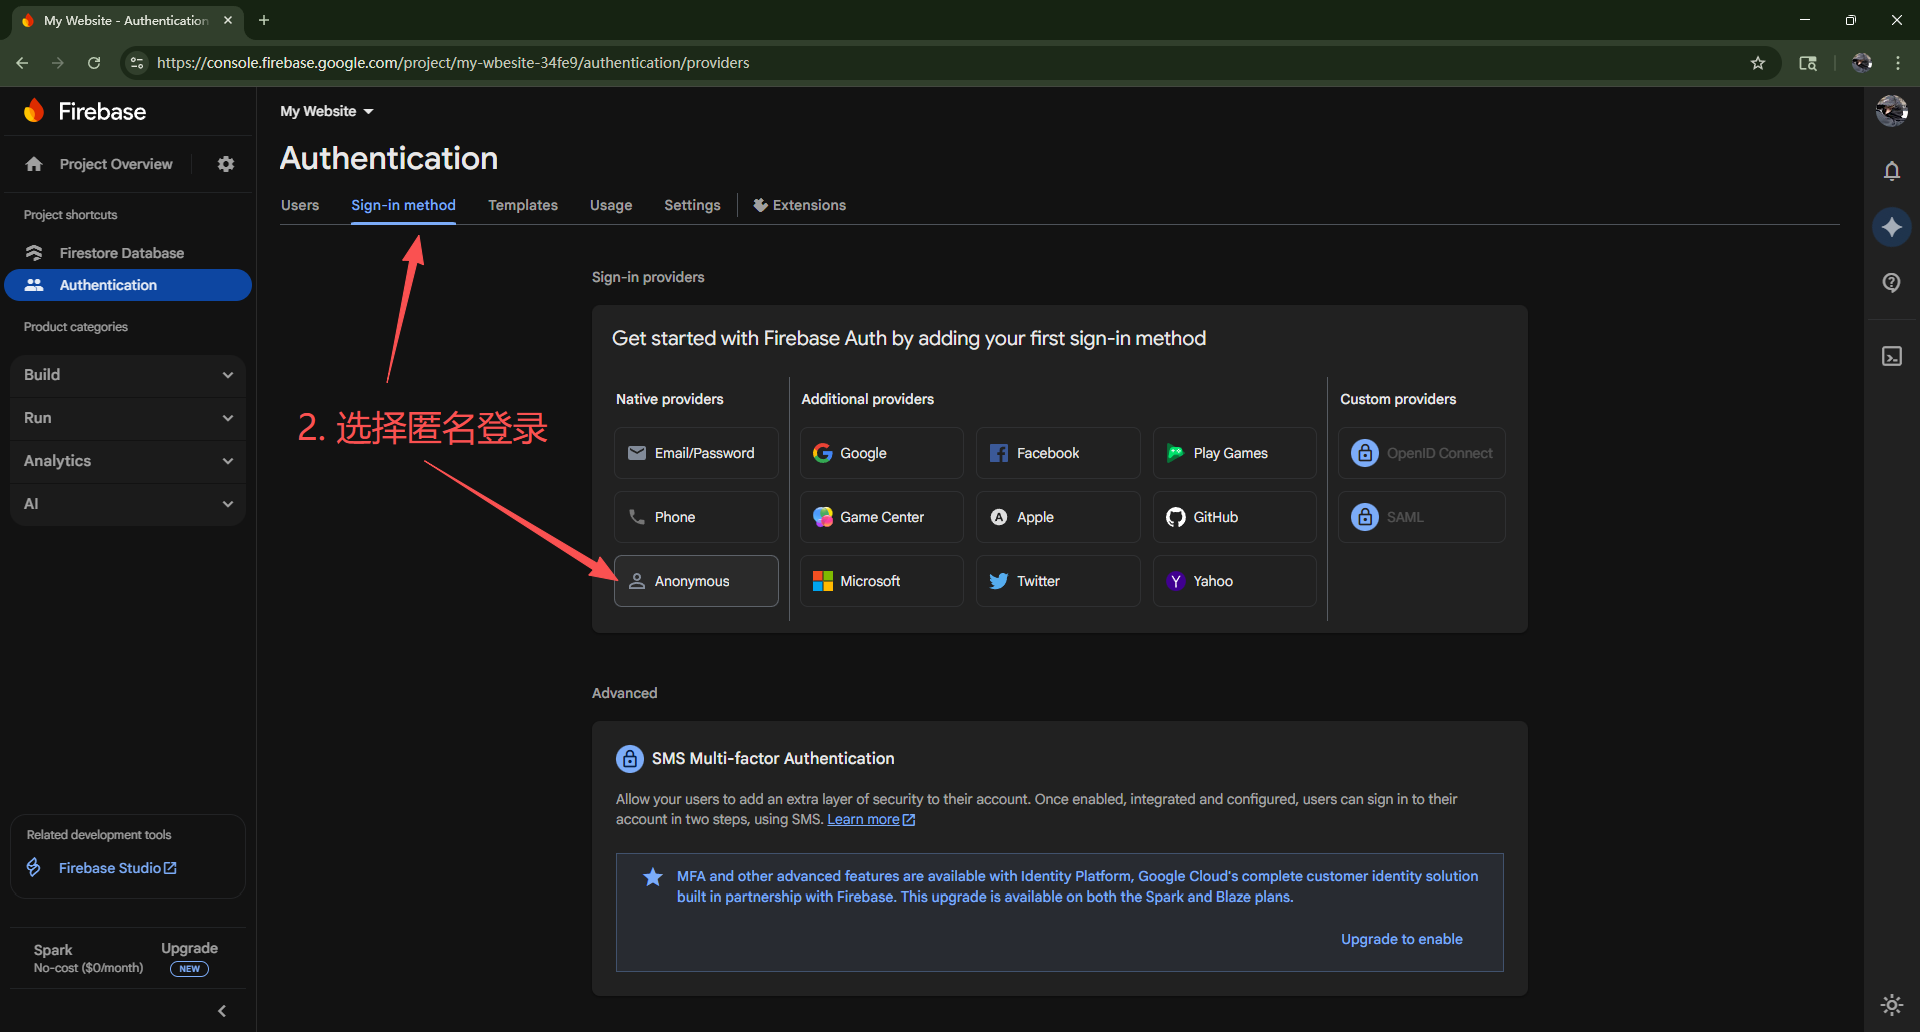Toggle the light/dark theme icon
This screenshot has height=1032, width=1920.
click(1891, 1004)
